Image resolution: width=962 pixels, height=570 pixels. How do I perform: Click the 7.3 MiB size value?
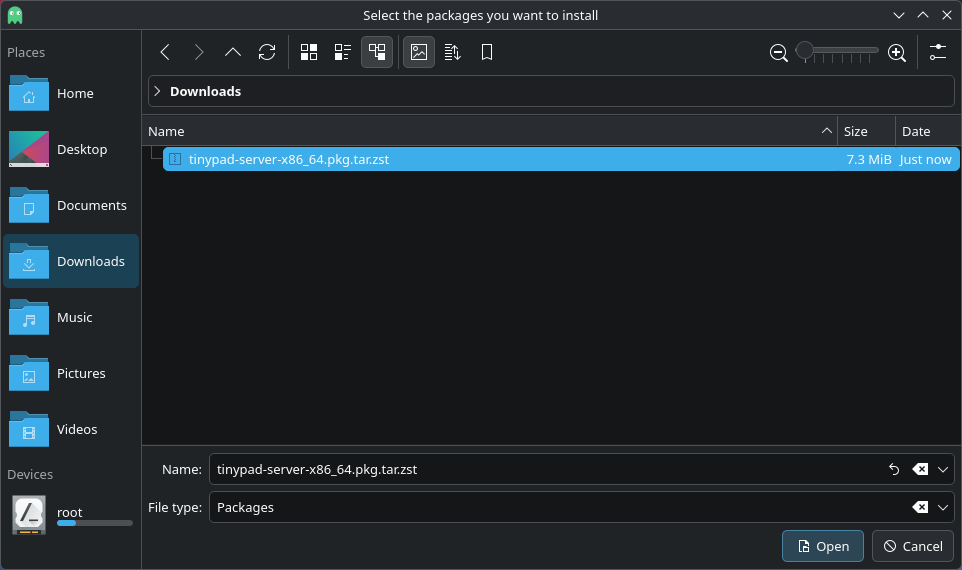click(869, 160)
